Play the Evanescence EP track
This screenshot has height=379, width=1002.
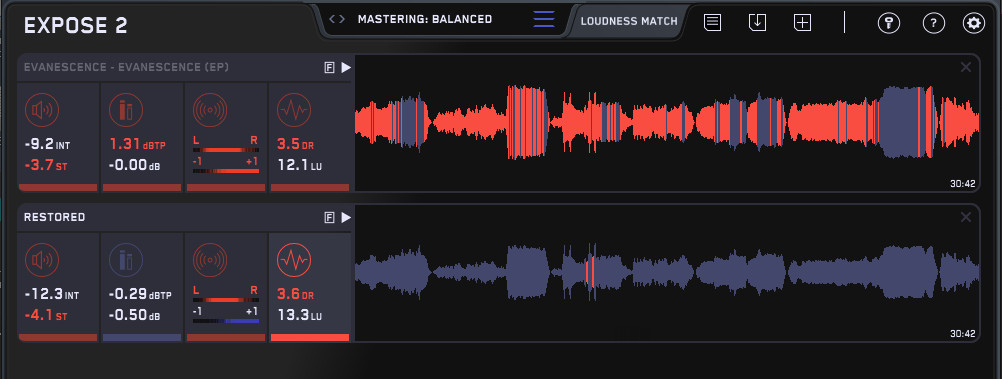346,68
